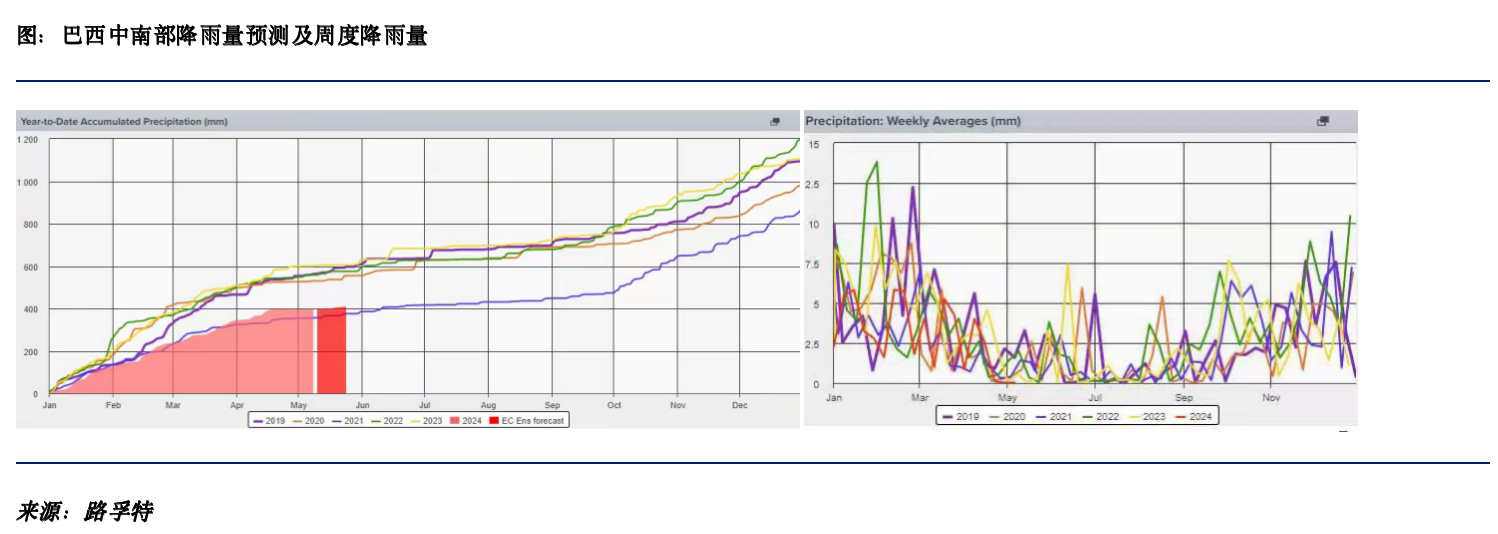Click the Year-to-Date Accumulated Precipitation title

coord(124,122)
